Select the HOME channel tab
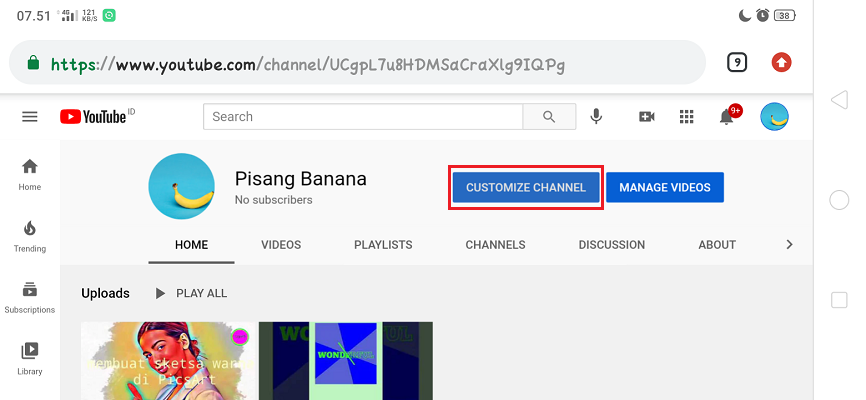This screenshot has height=400, width=866. (192, 245)
